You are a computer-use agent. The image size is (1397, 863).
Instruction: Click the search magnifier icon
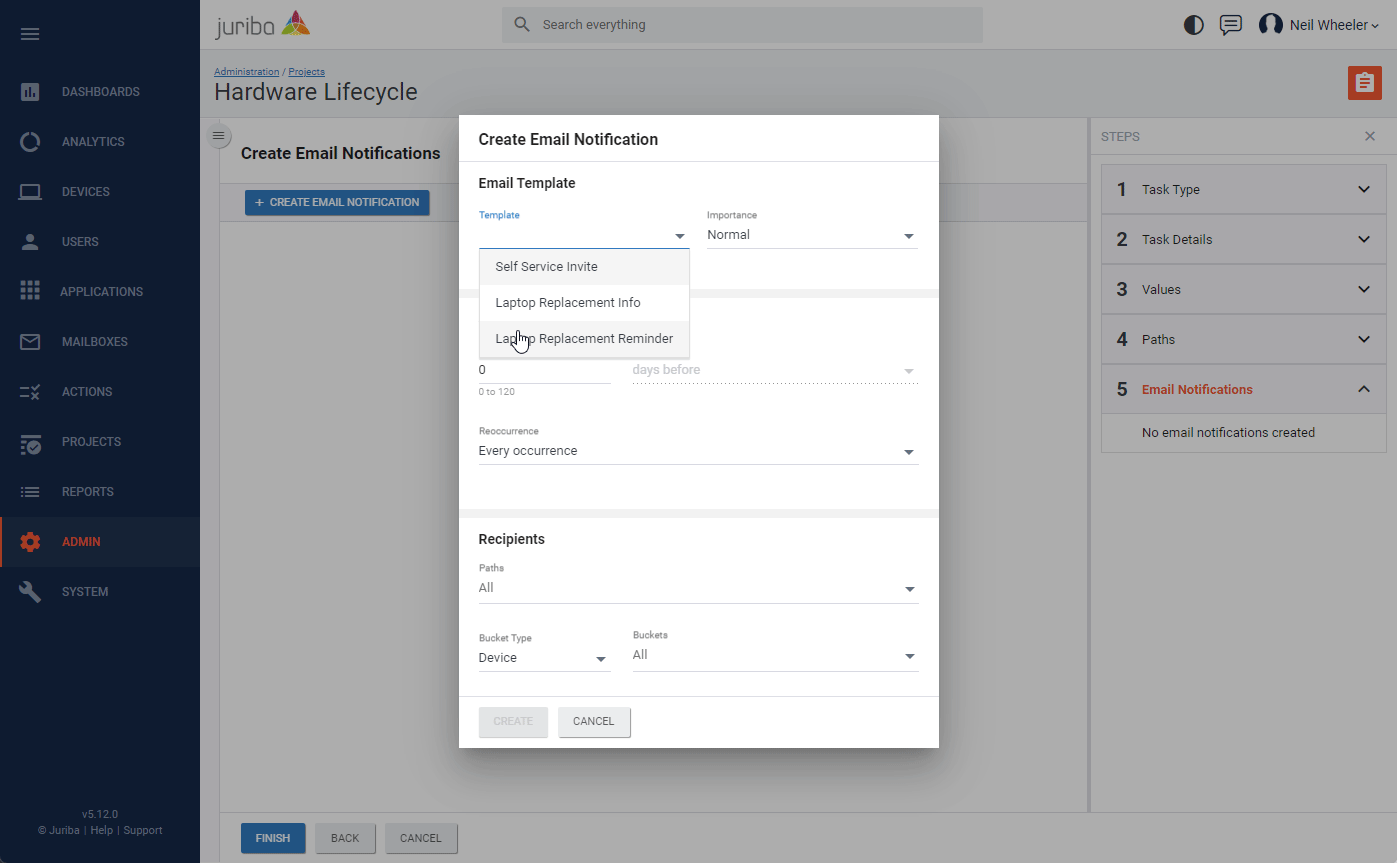point(521,25)
